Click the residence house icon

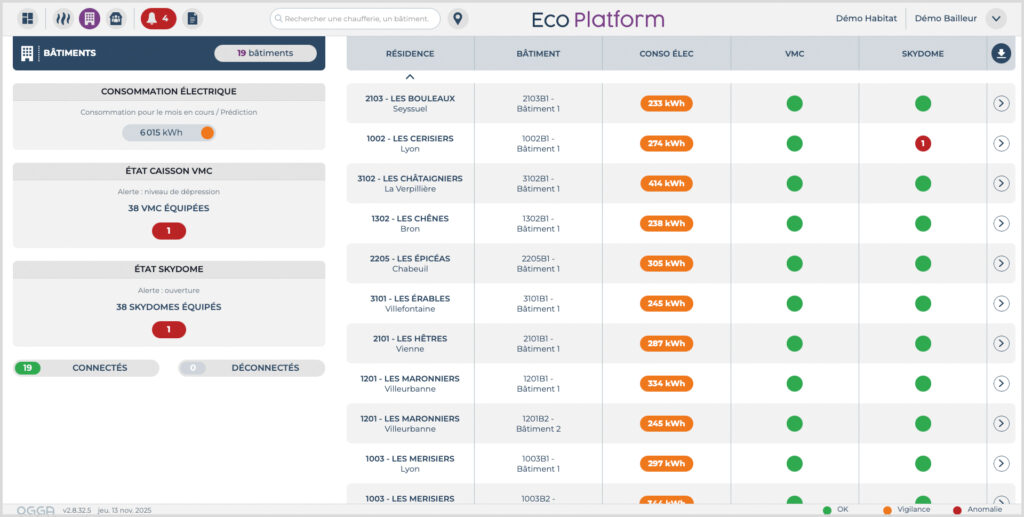pos(116,19)
